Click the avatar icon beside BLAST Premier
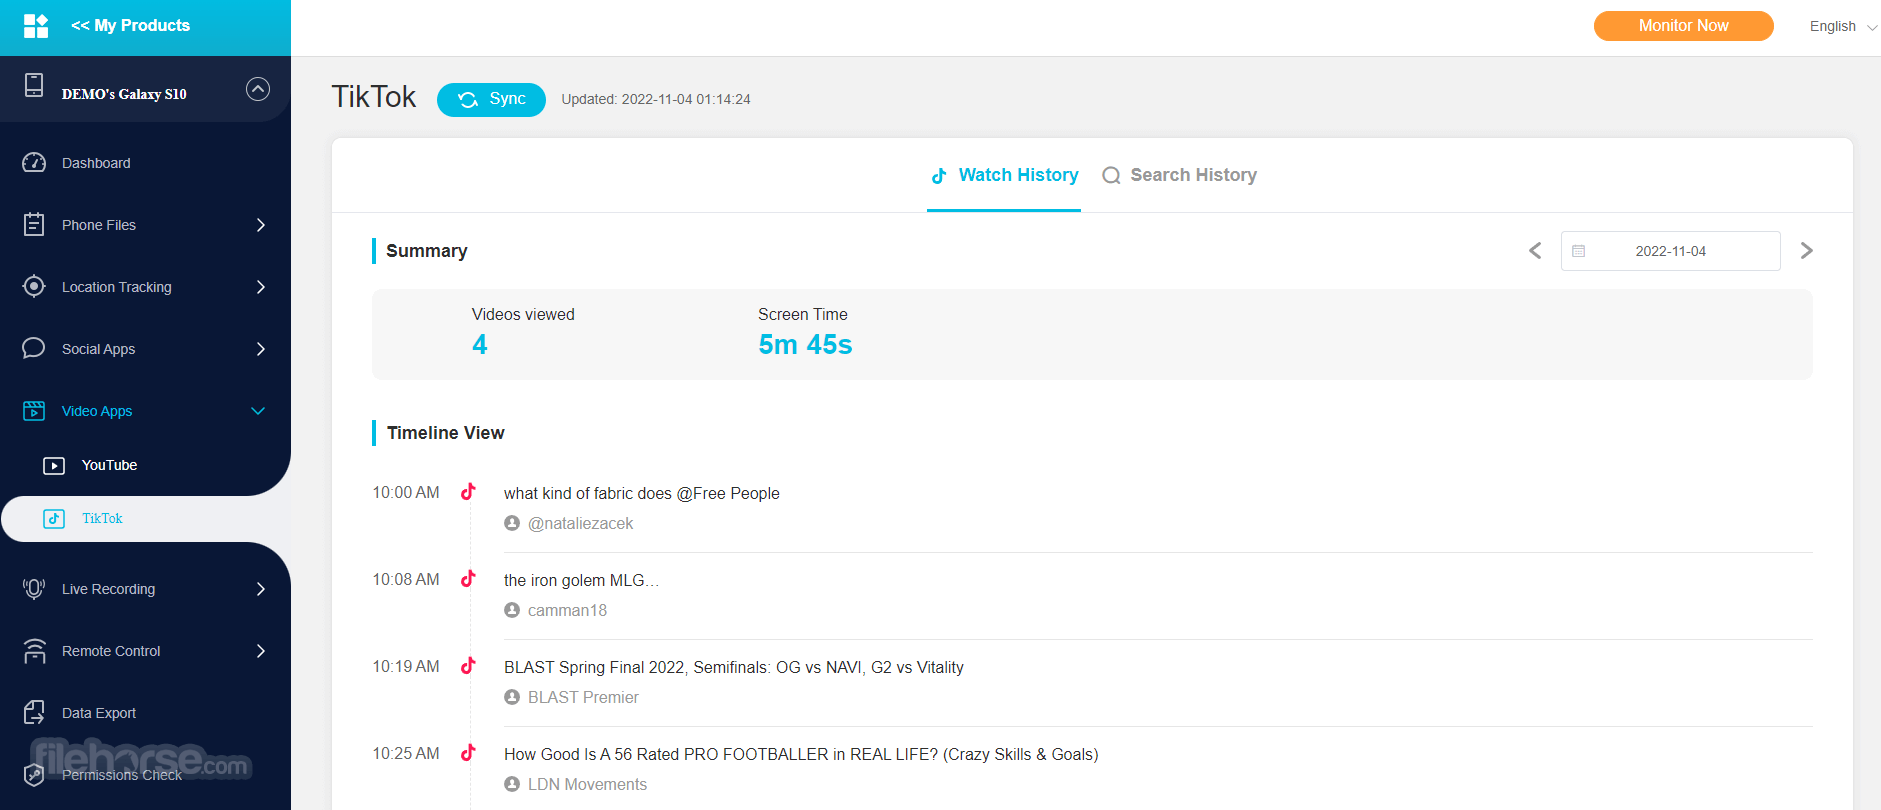Screen dimensions: 1881x810 click(x=512, y=697)
